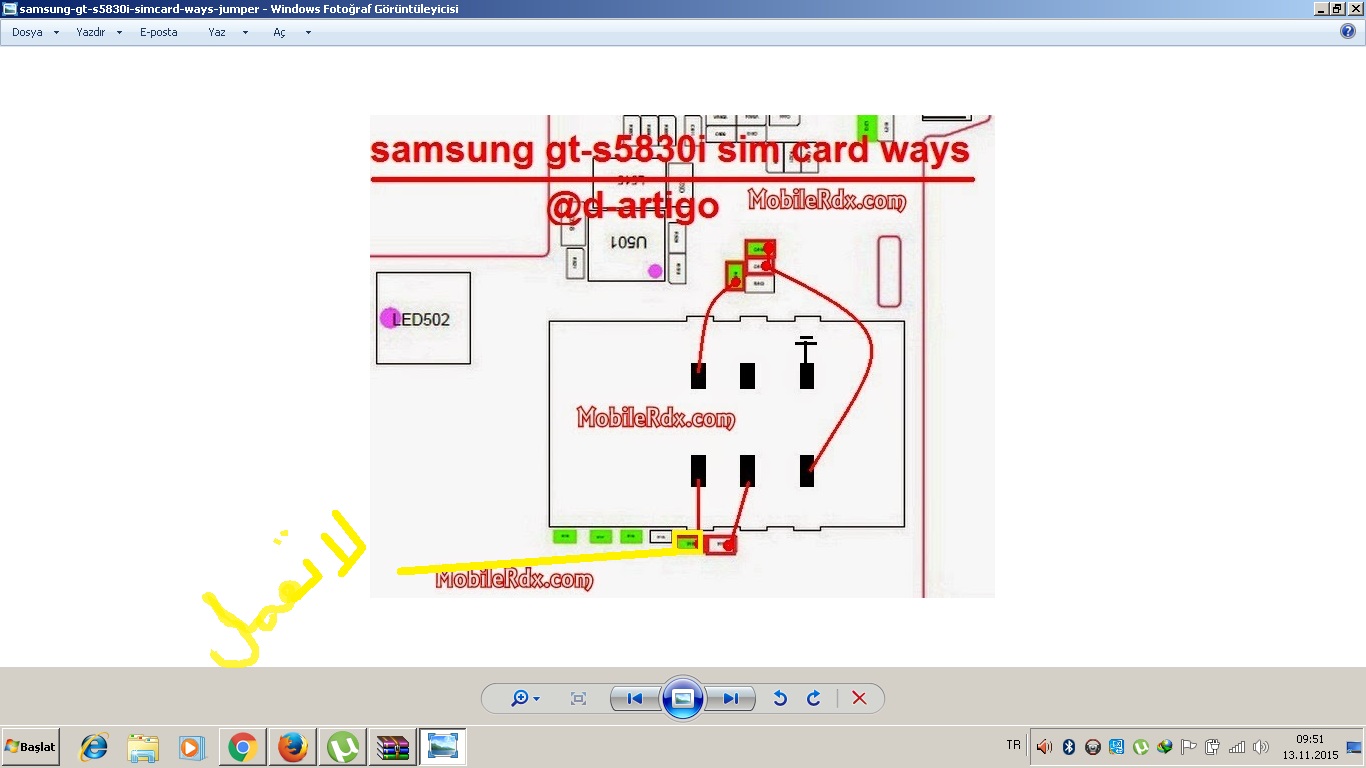The height and width of the screenshot is (768, 1366).
Task: Open Windows Media Player from taskbar
Action: tap(192, 747)
